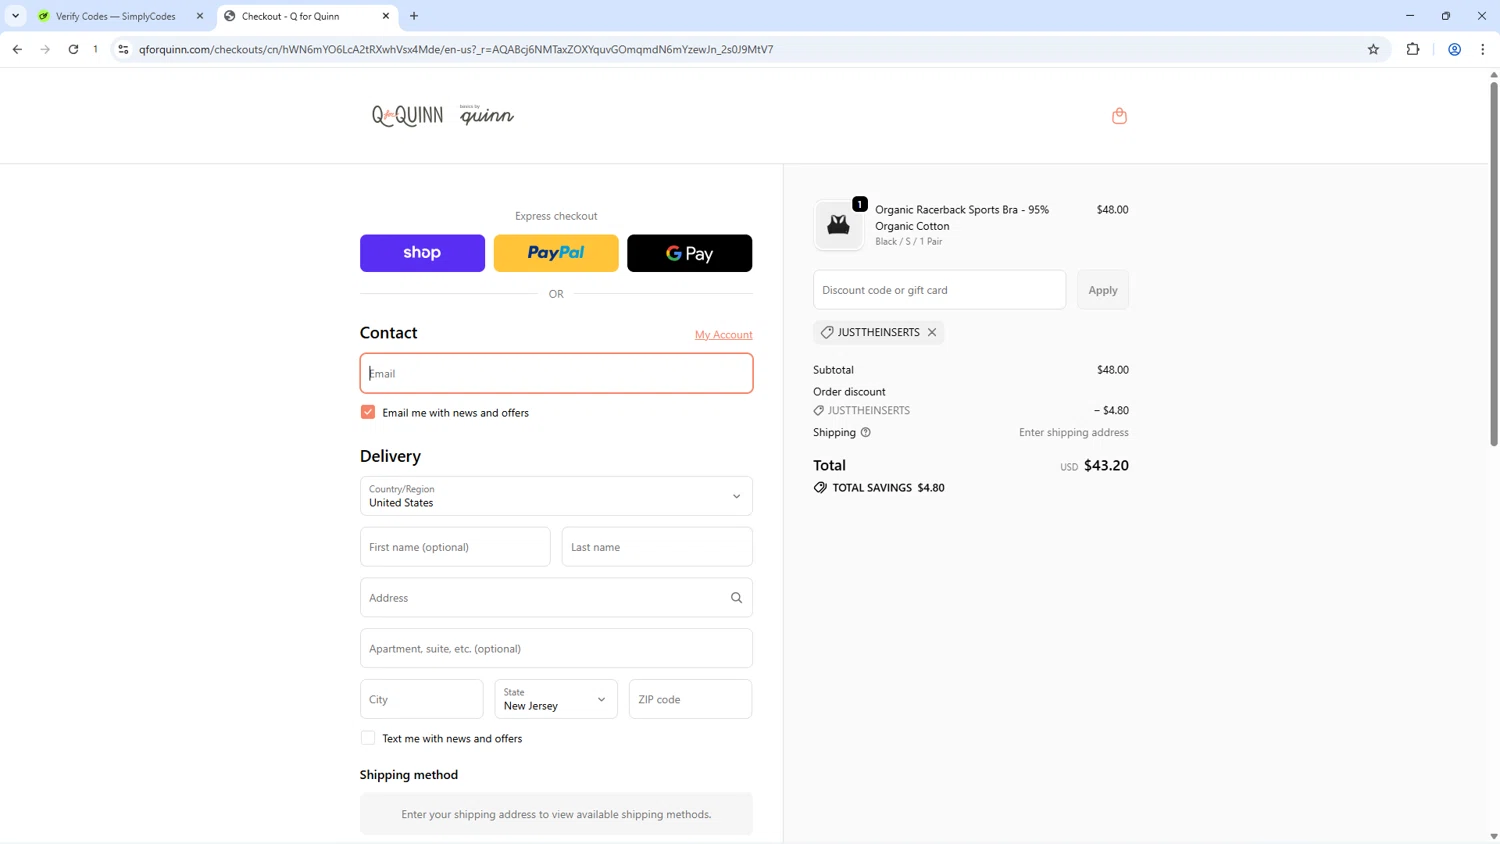Image resolution: width=1500 pixels, height=844 pixels.
Task: Click the Q for Quinn logo
Action: tap(407, 116)
